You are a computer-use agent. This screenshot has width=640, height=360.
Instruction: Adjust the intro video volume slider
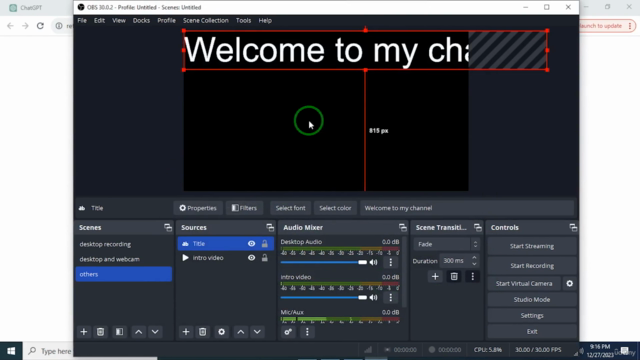point(324,298)
